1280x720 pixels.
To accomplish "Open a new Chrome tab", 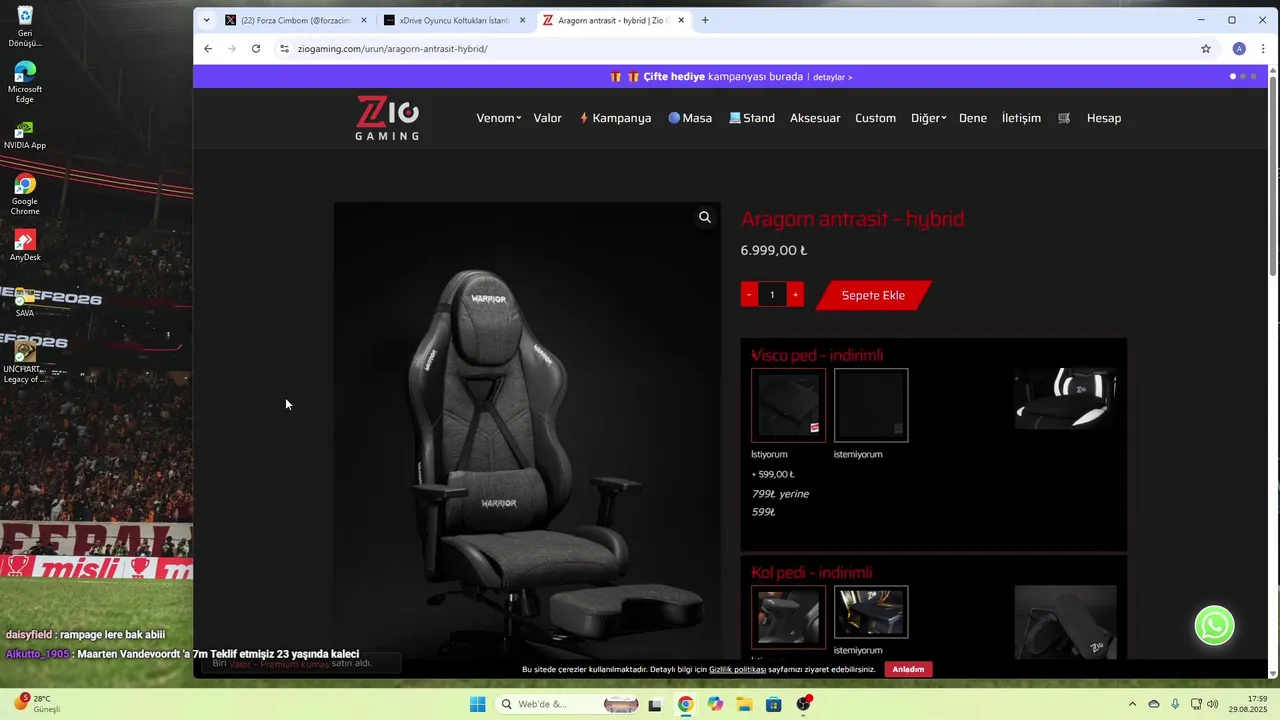I will pyautogui.click(x=705, y=20).
